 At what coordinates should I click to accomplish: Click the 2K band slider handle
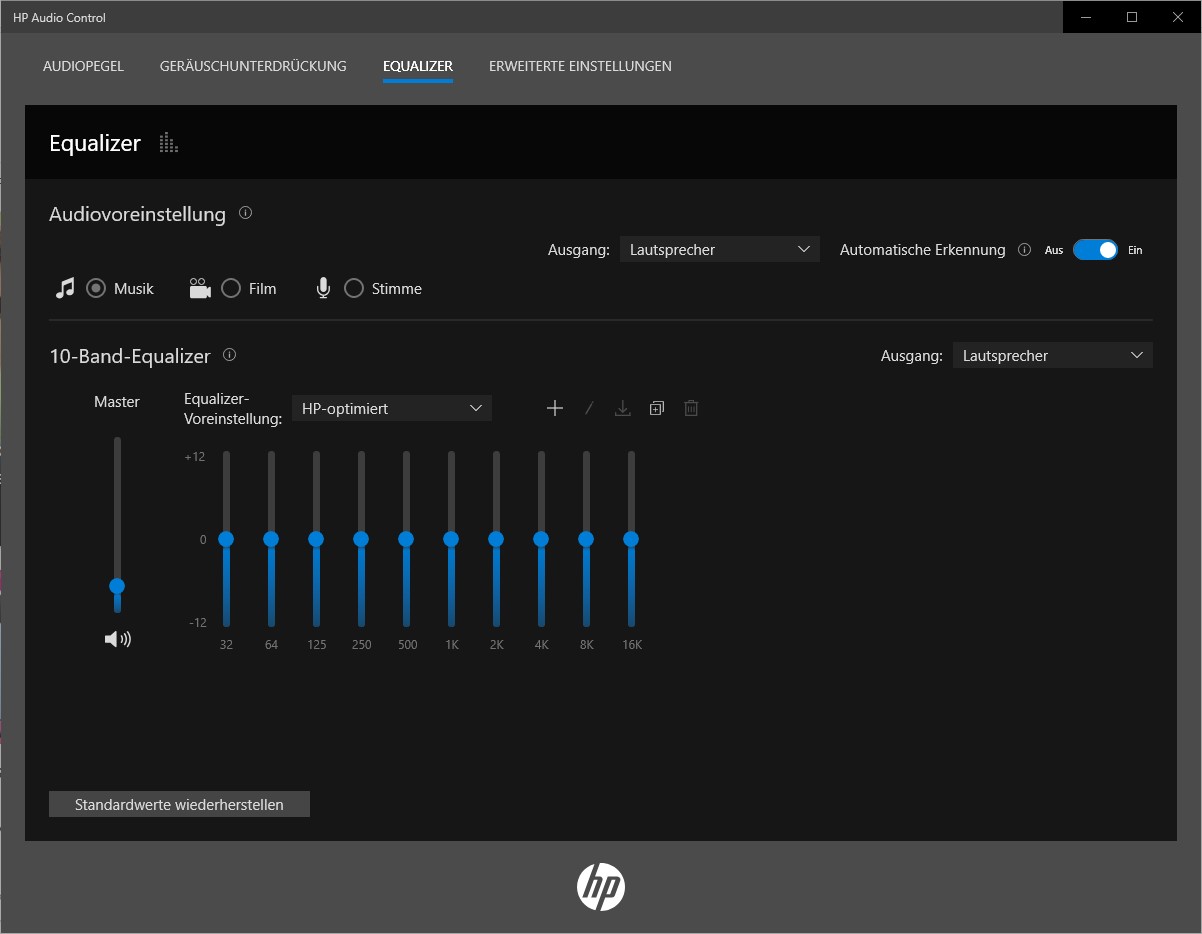[496, 538]
